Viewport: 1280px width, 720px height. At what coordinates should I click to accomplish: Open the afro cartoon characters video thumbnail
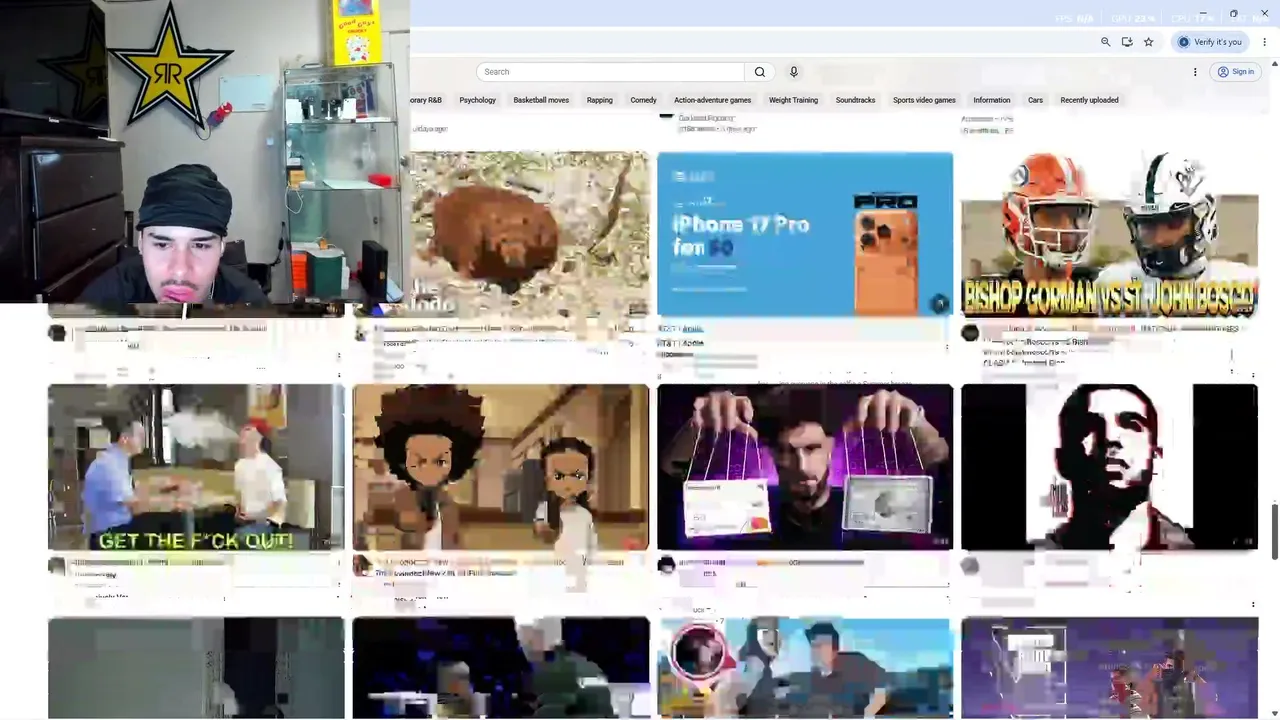[500, 467]
